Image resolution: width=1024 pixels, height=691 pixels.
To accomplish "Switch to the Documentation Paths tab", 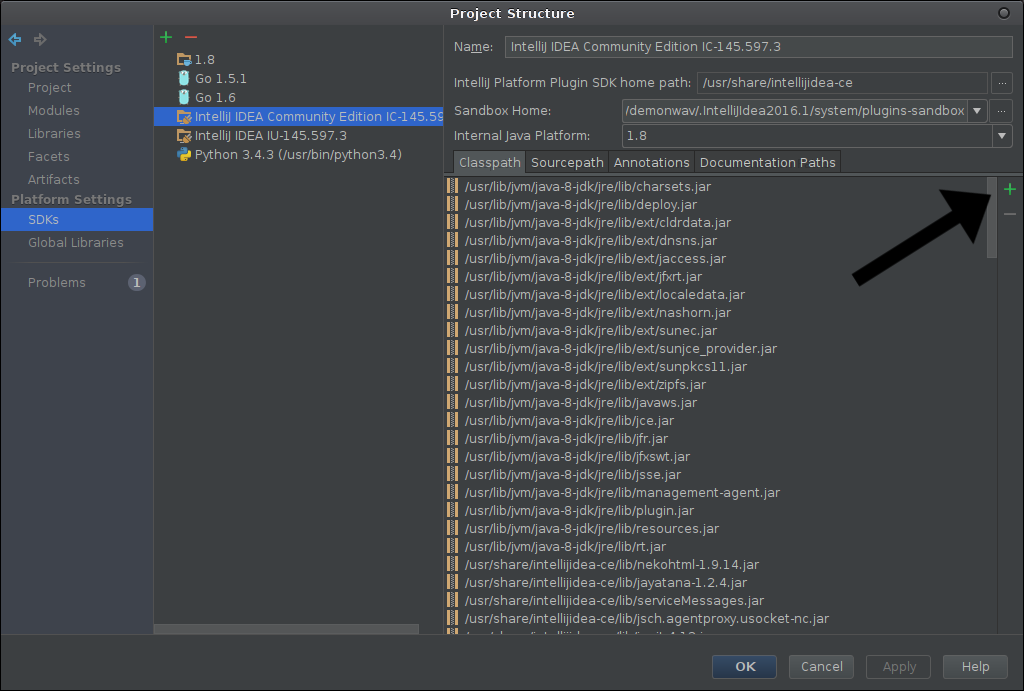I will click(x=767, y=163).
